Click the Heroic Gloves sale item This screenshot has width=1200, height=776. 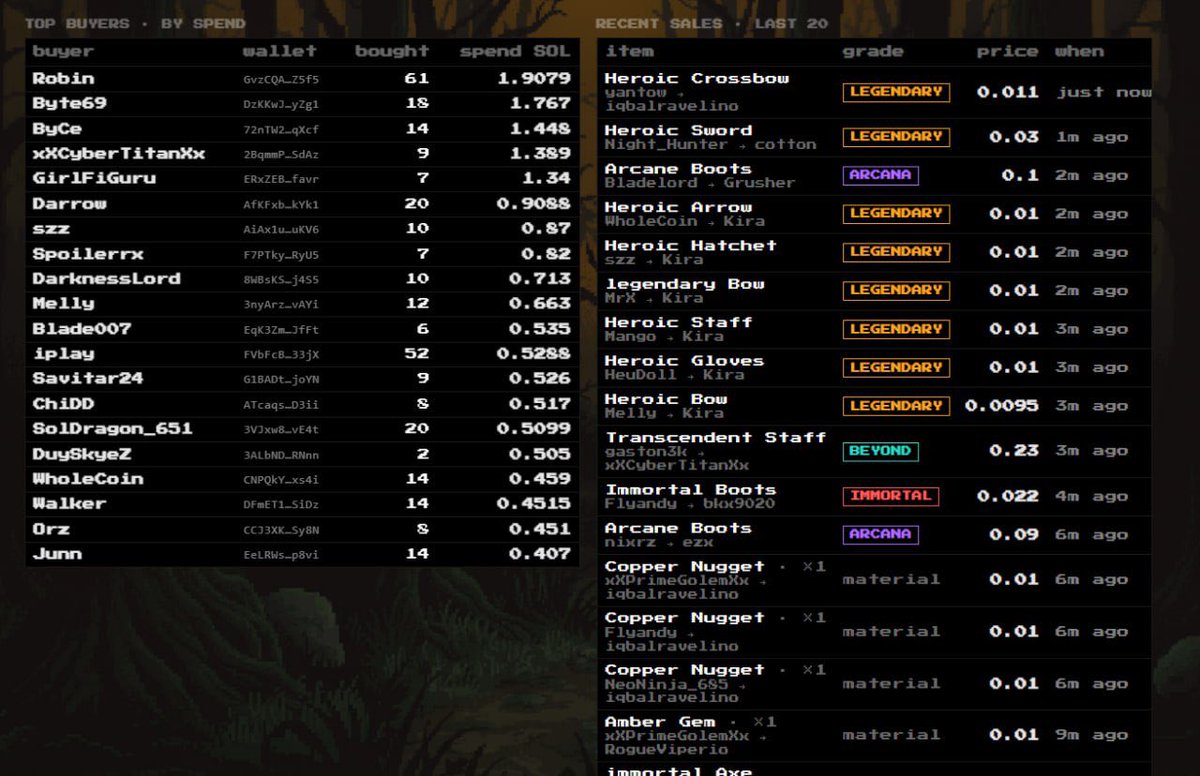click(x=685, y=361)
